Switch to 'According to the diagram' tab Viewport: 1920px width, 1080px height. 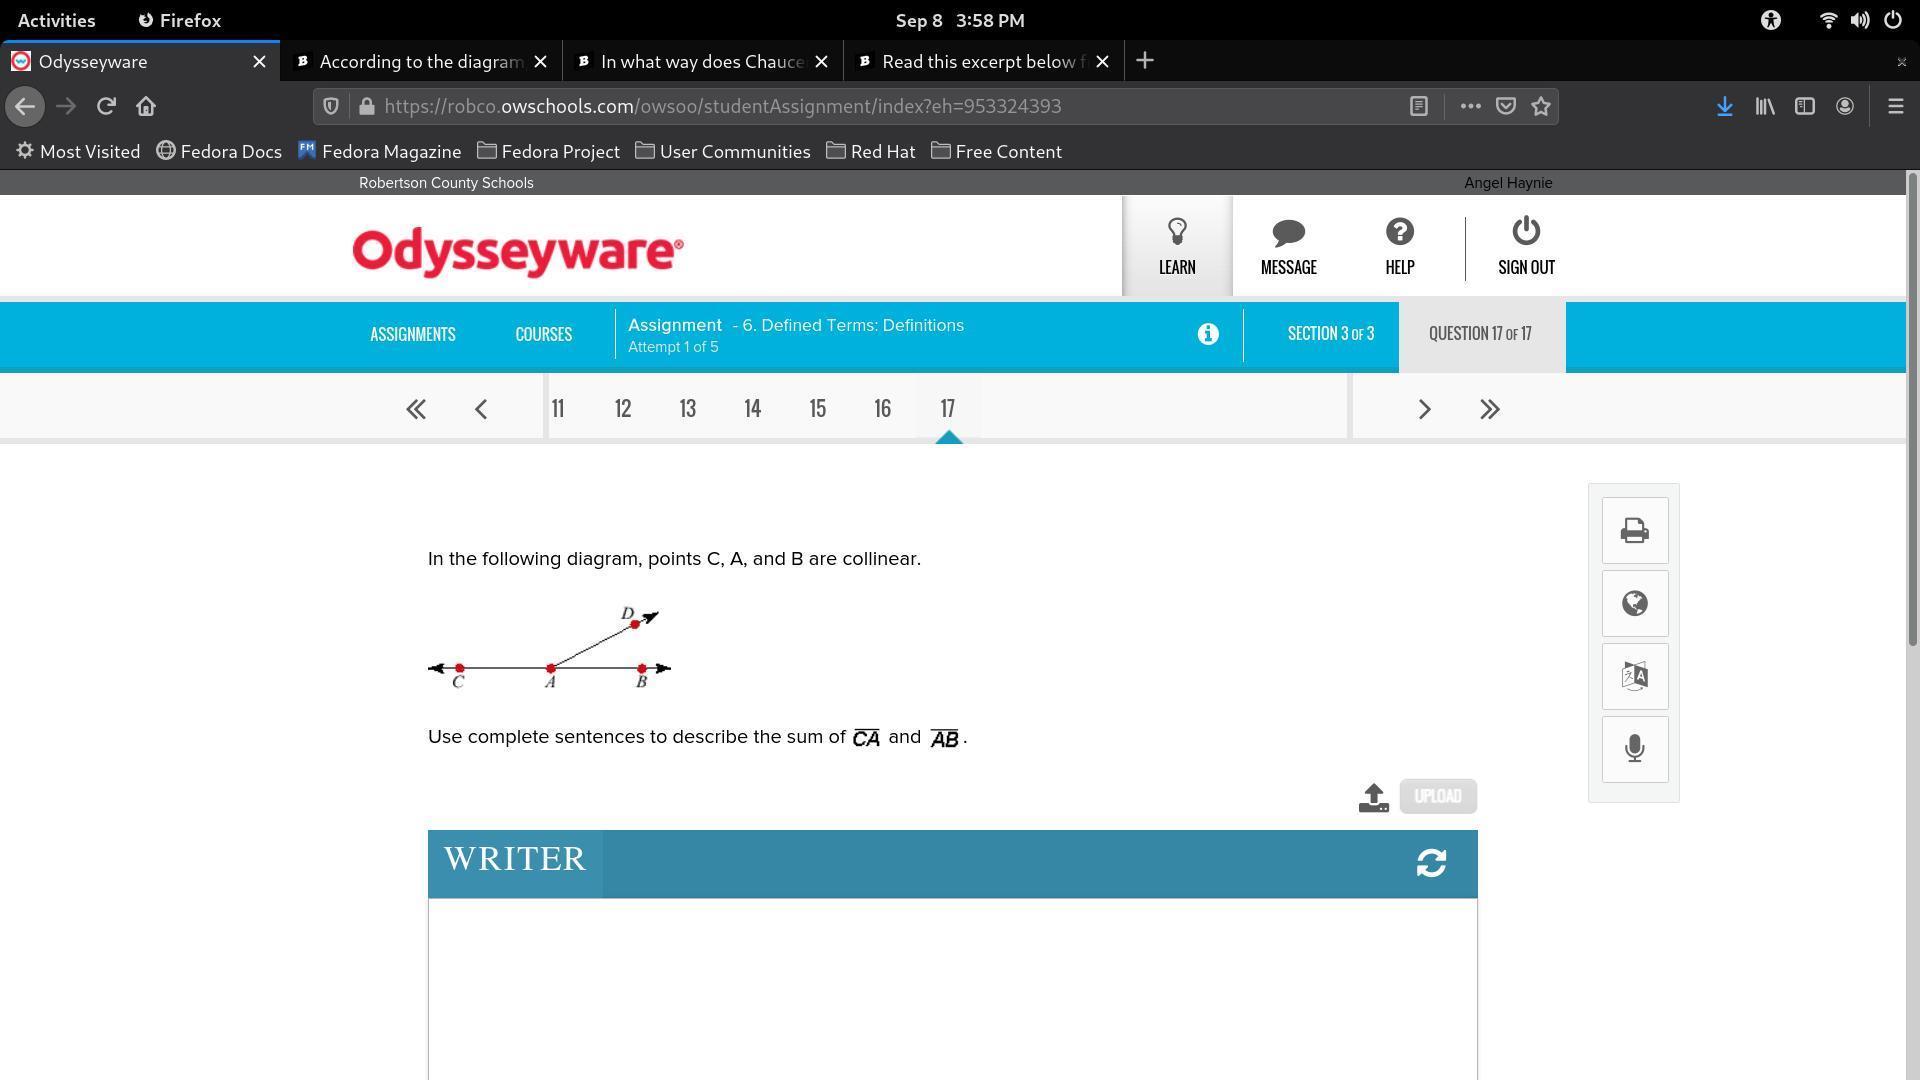click(420, 62)
